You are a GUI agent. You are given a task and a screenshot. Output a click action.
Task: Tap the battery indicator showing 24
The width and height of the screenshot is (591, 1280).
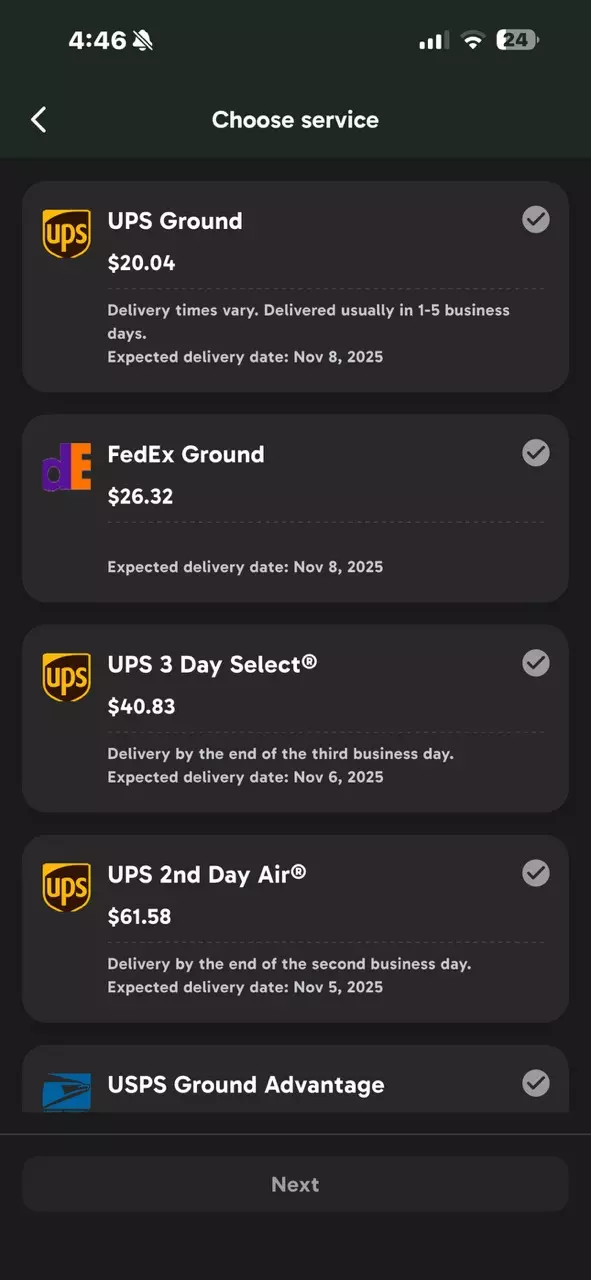518,40
